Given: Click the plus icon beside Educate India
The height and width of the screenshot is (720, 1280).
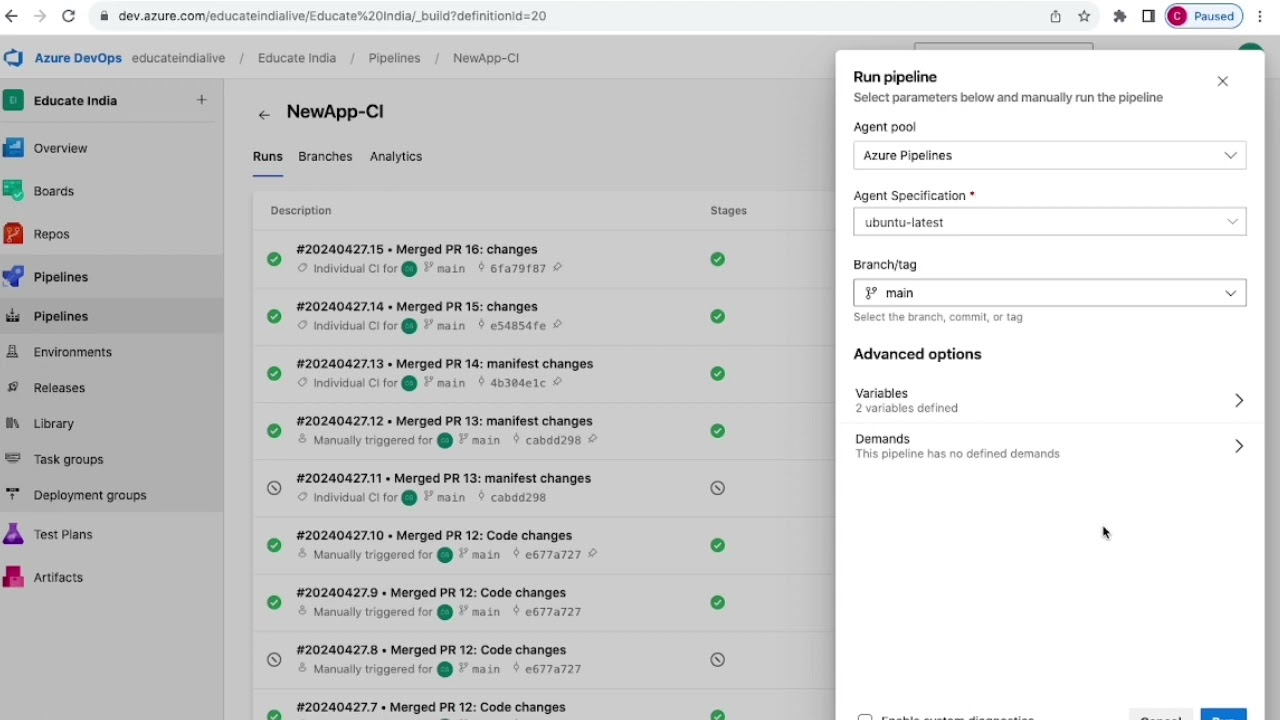Looking at the screenshot, I should pyautogui.click(x=202, y=100).
